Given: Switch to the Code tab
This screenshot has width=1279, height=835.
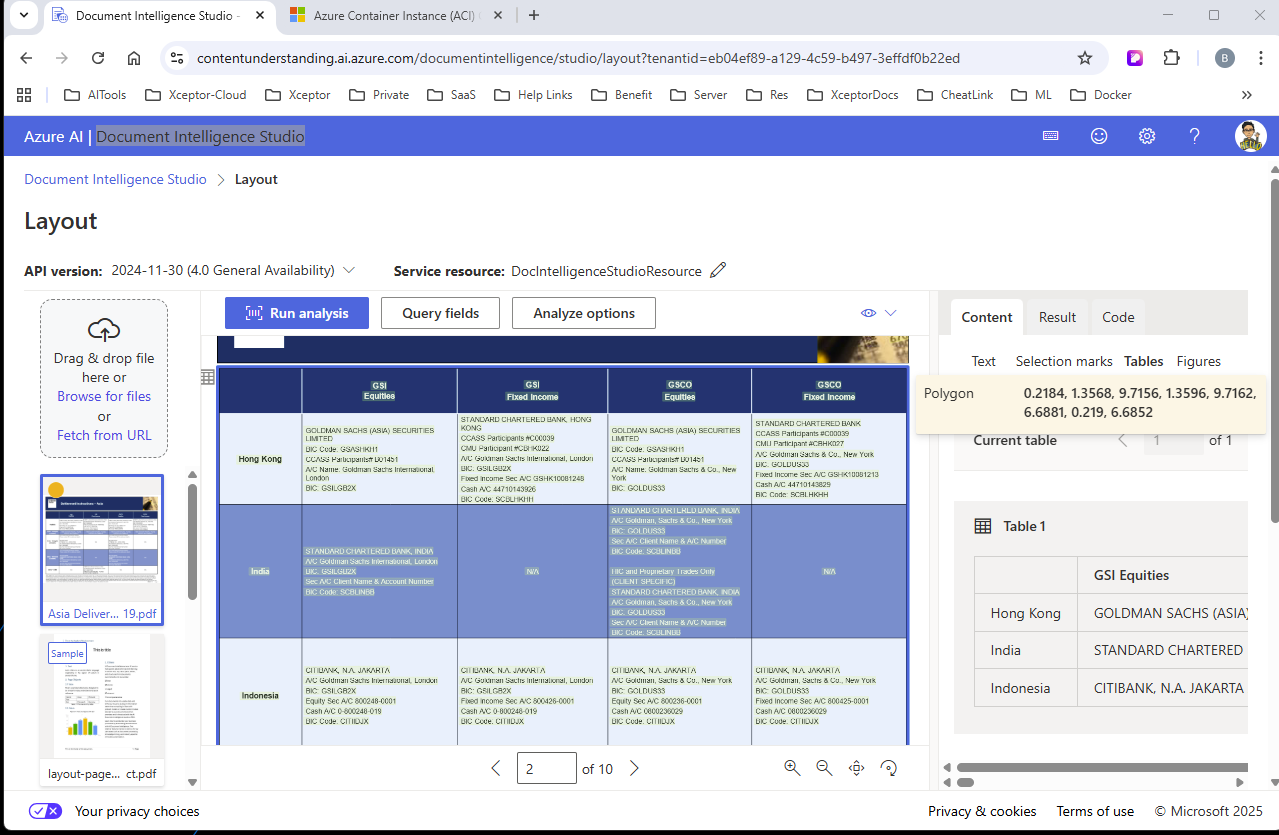Looking at the screenshot, I should tap(1118, 317).
